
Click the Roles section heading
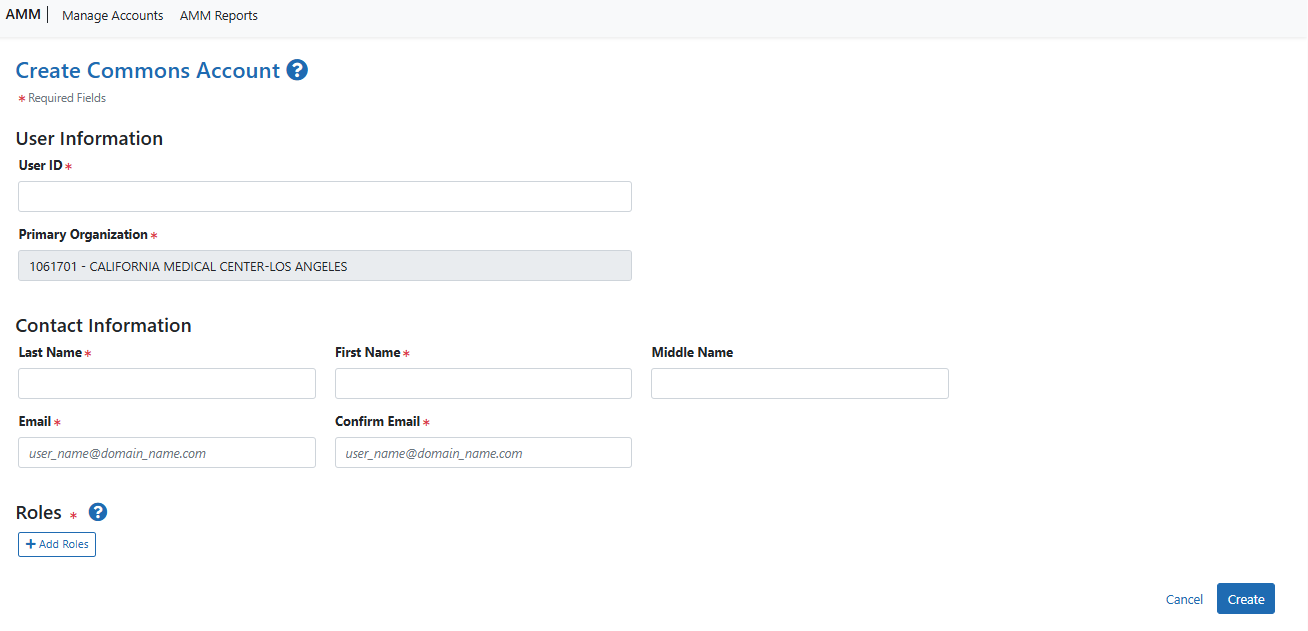[39, 512]
